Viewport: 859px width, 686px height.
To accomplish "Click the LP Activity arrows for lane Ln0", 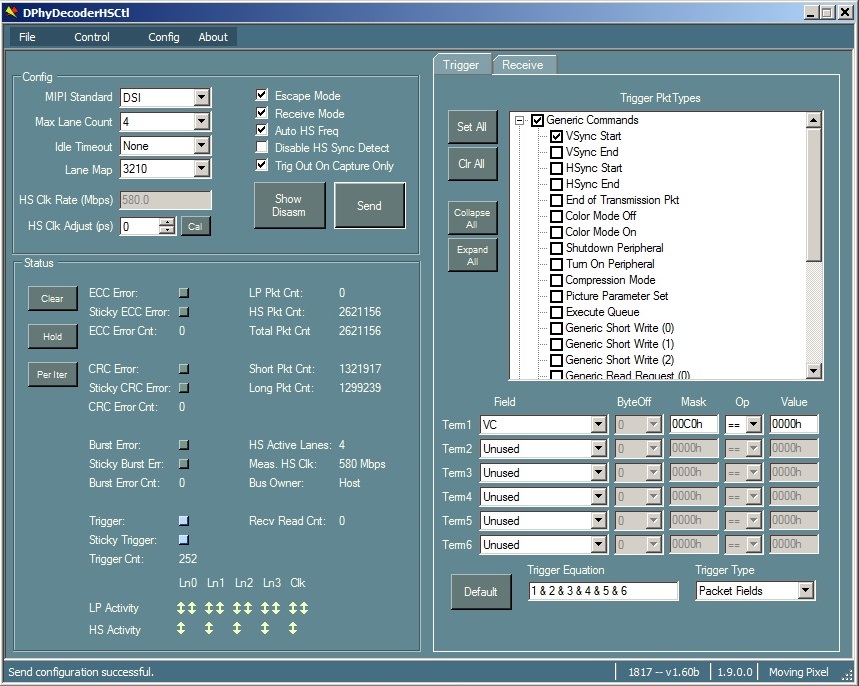I will tap(186, 608).
